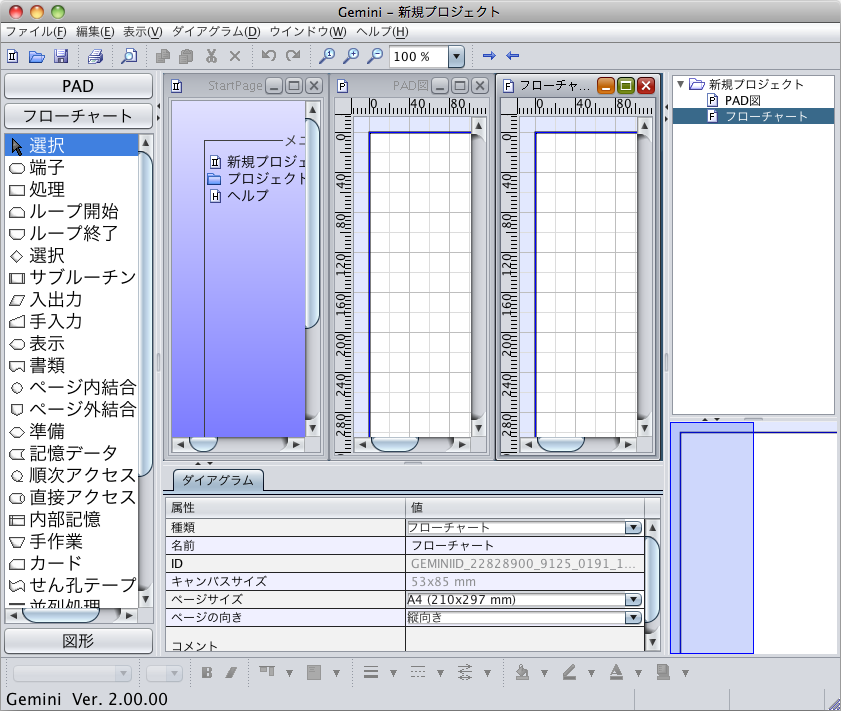The width and height of the screenshot is (841, 711).
Task: Open the ファイル(F) menu
Action: pos(36,32)
